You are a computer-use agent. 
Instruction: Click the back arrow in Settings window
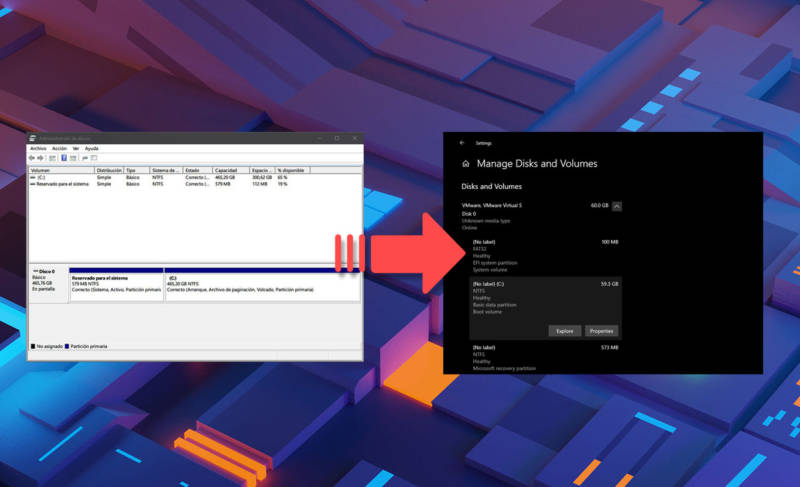coord(461,143)
